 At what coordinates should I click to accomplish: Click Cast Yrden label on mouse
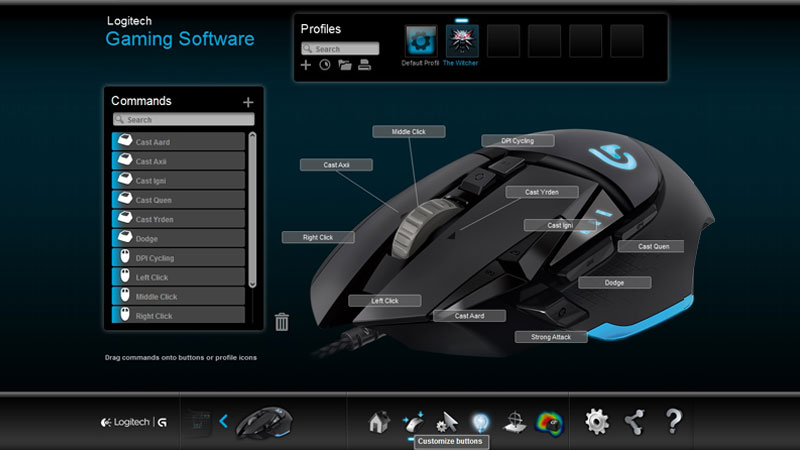(542, 192)
